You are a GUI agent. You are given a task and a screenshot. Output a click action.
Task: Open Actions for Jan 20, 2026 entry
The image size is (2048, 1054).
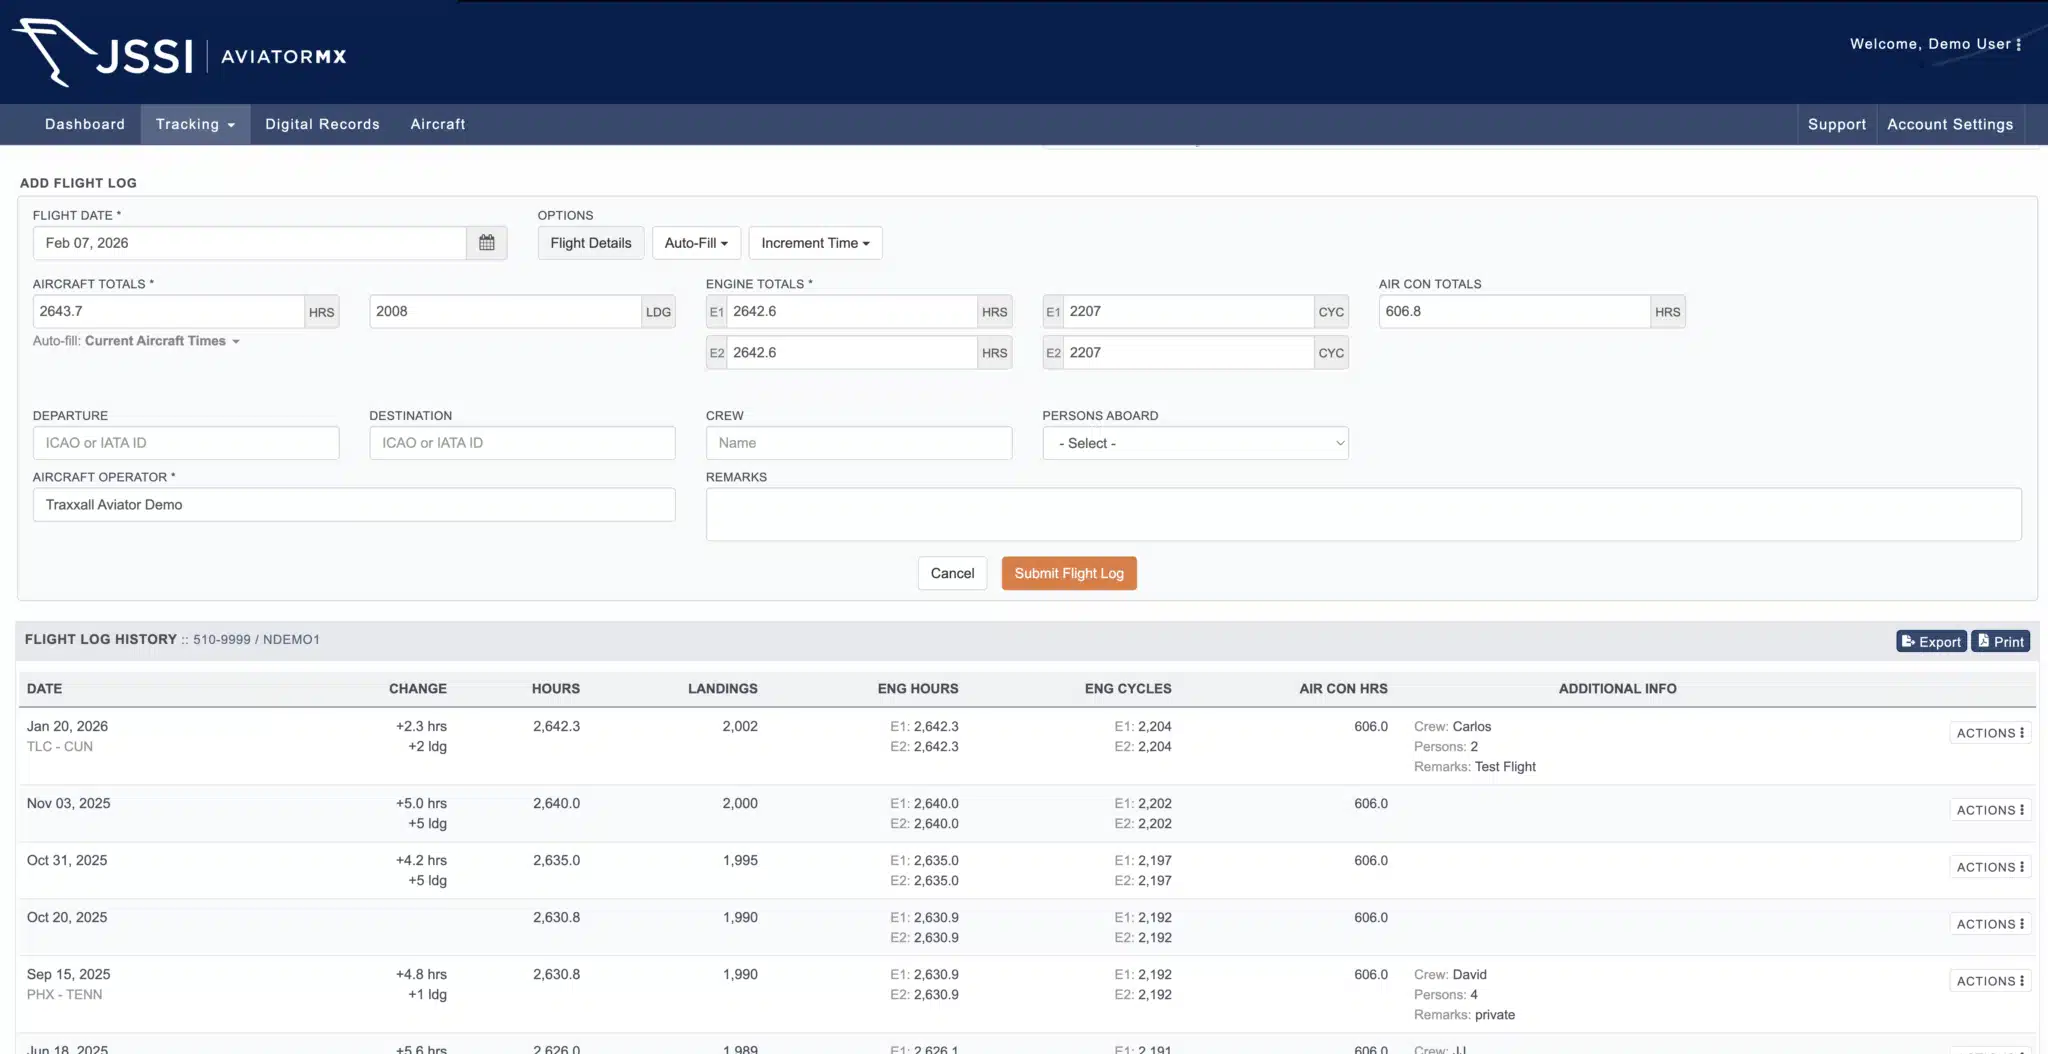click(x=1990, y=733)
